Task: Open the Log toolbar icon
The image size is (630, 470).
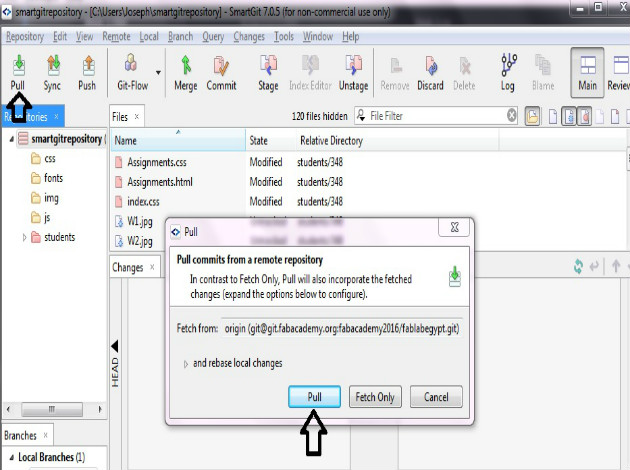Action: tap(508, 72)
